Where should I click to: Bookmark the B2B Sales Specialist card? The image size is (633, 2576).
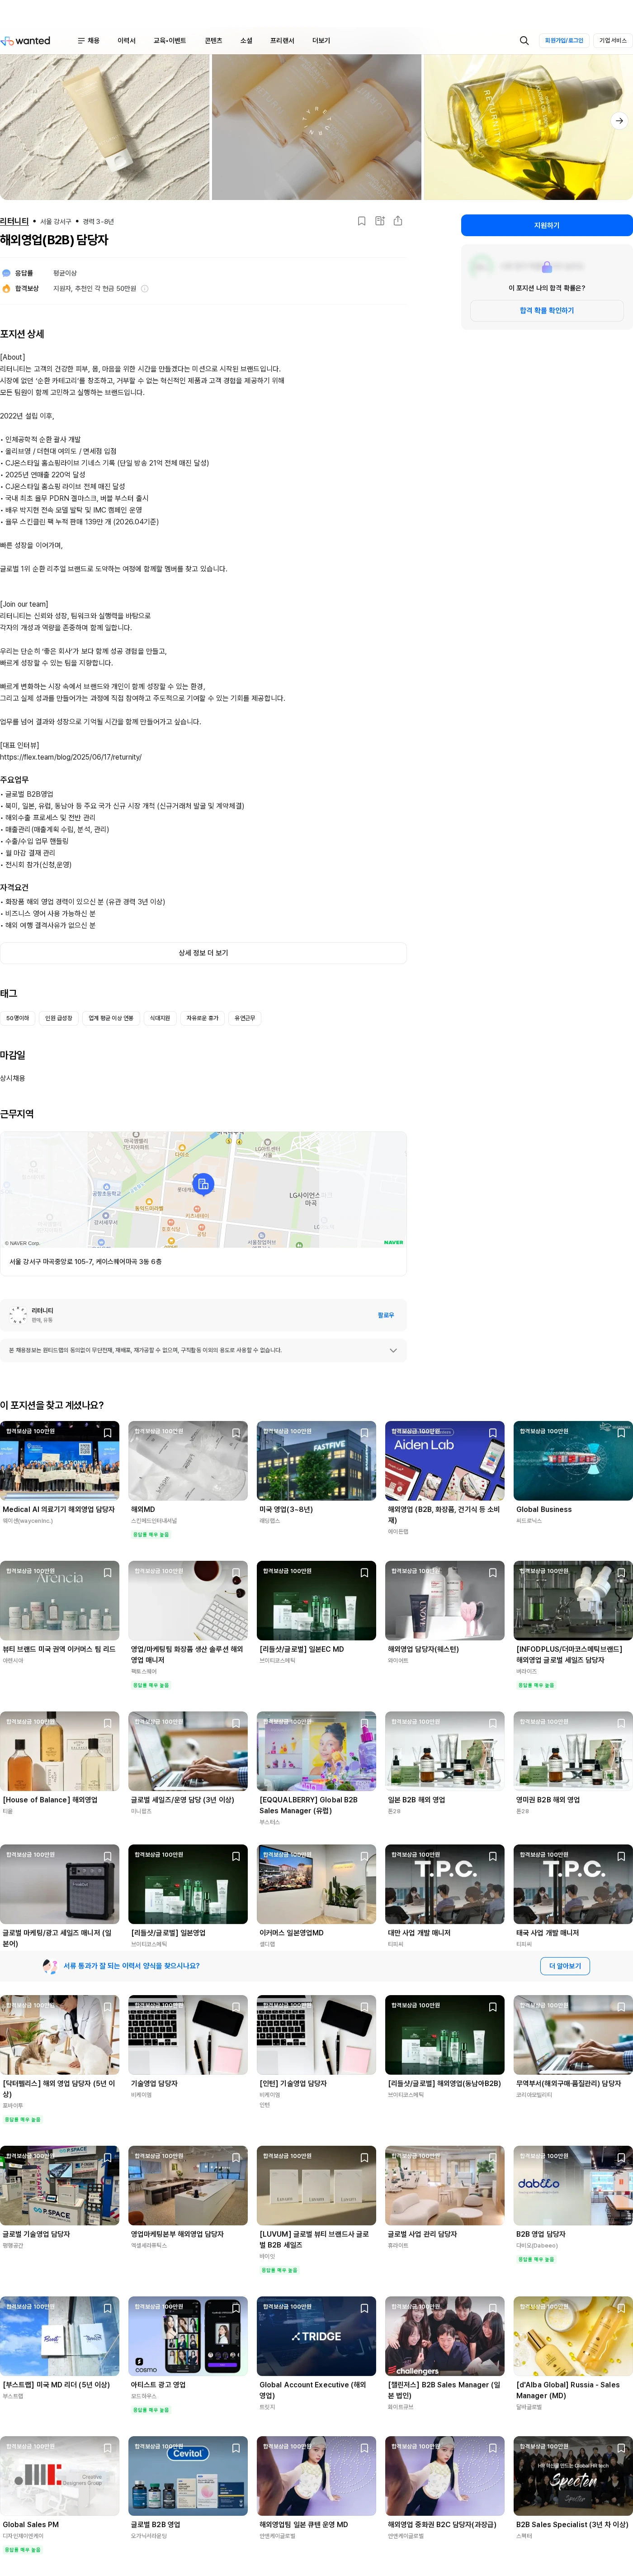621,2449
